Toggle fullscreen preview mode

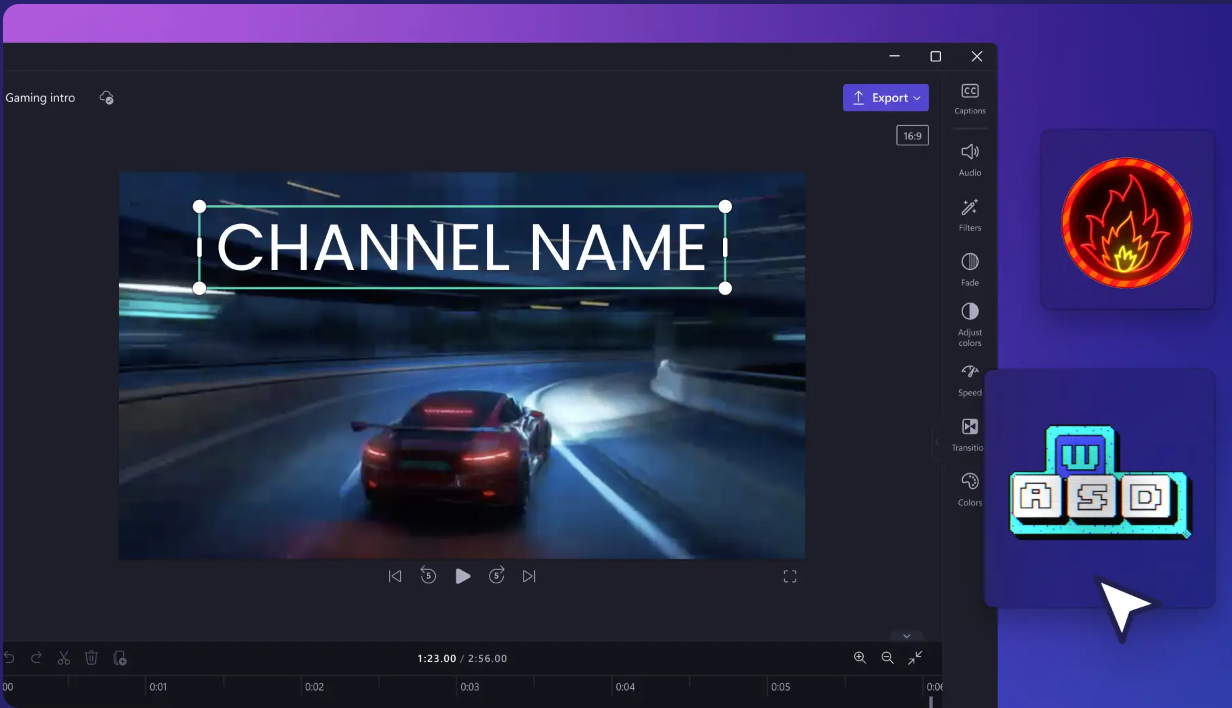(790, 576)
